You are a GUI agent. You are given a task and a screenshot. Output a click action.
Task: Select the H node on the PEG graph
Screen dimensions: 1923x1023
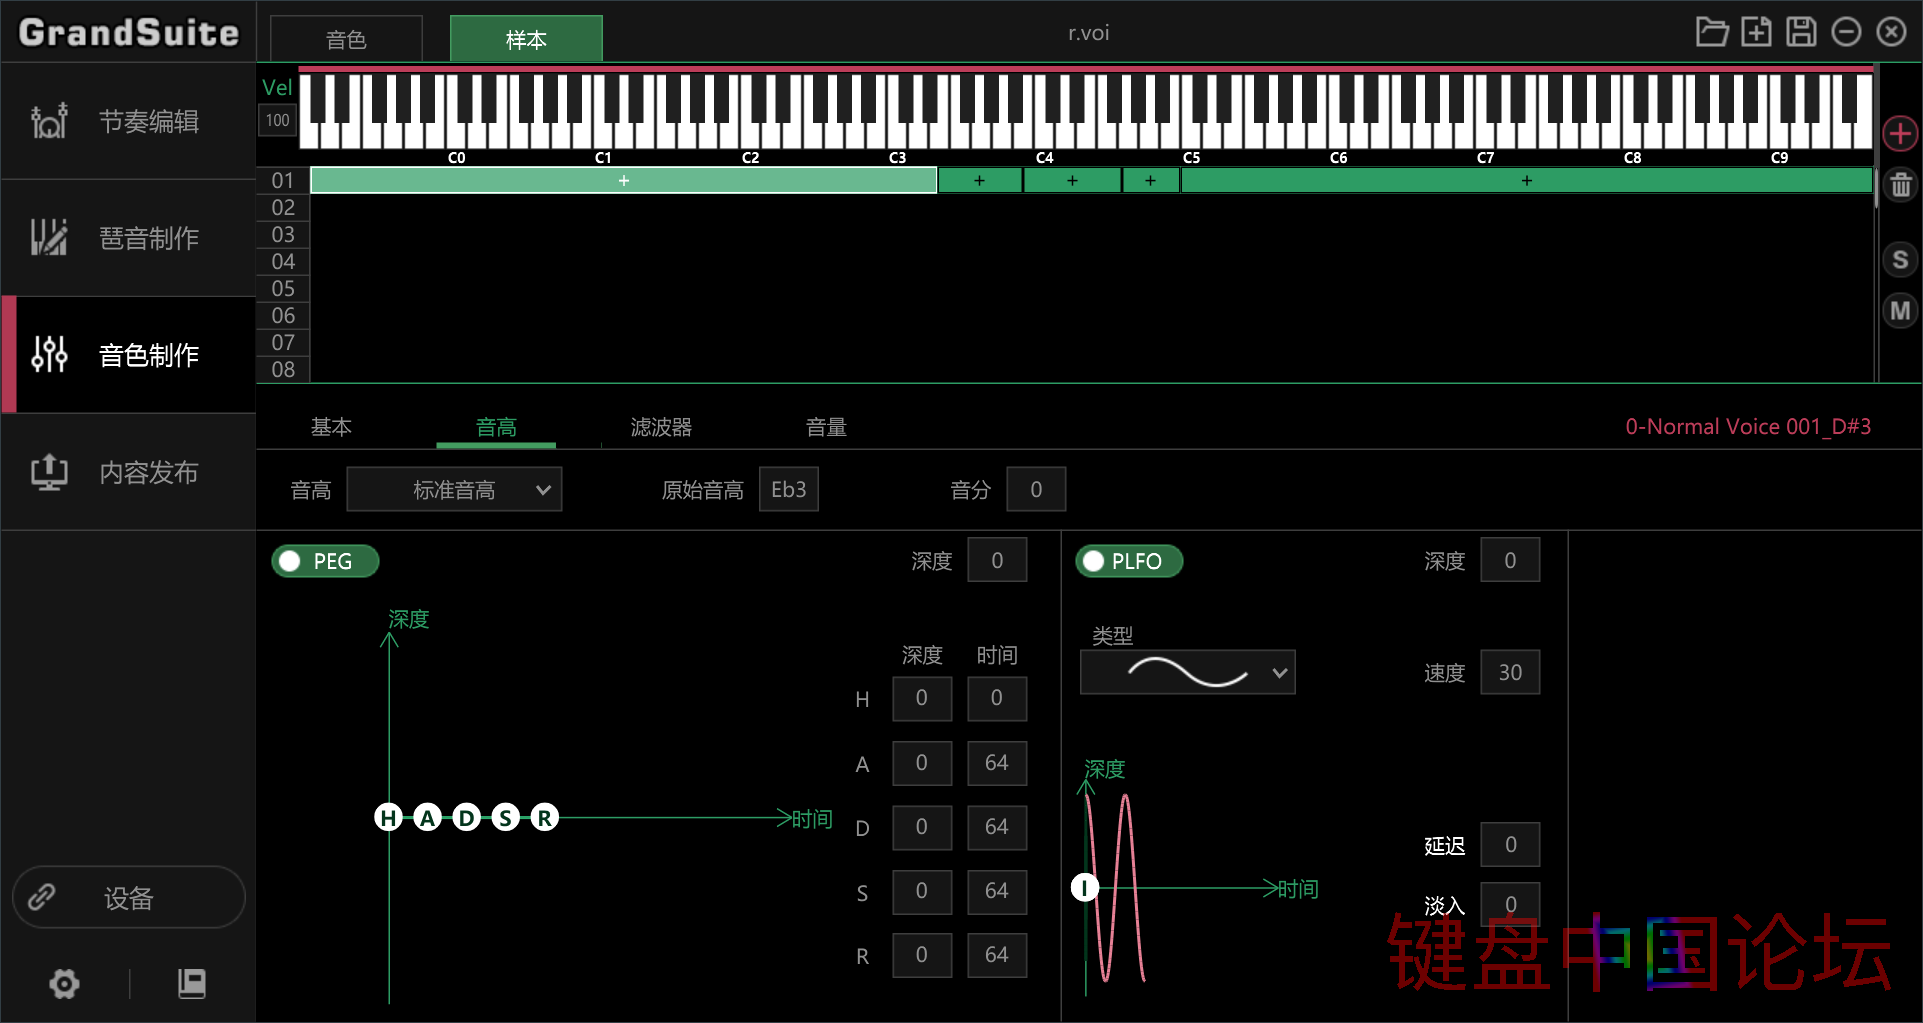coord(388,818)
